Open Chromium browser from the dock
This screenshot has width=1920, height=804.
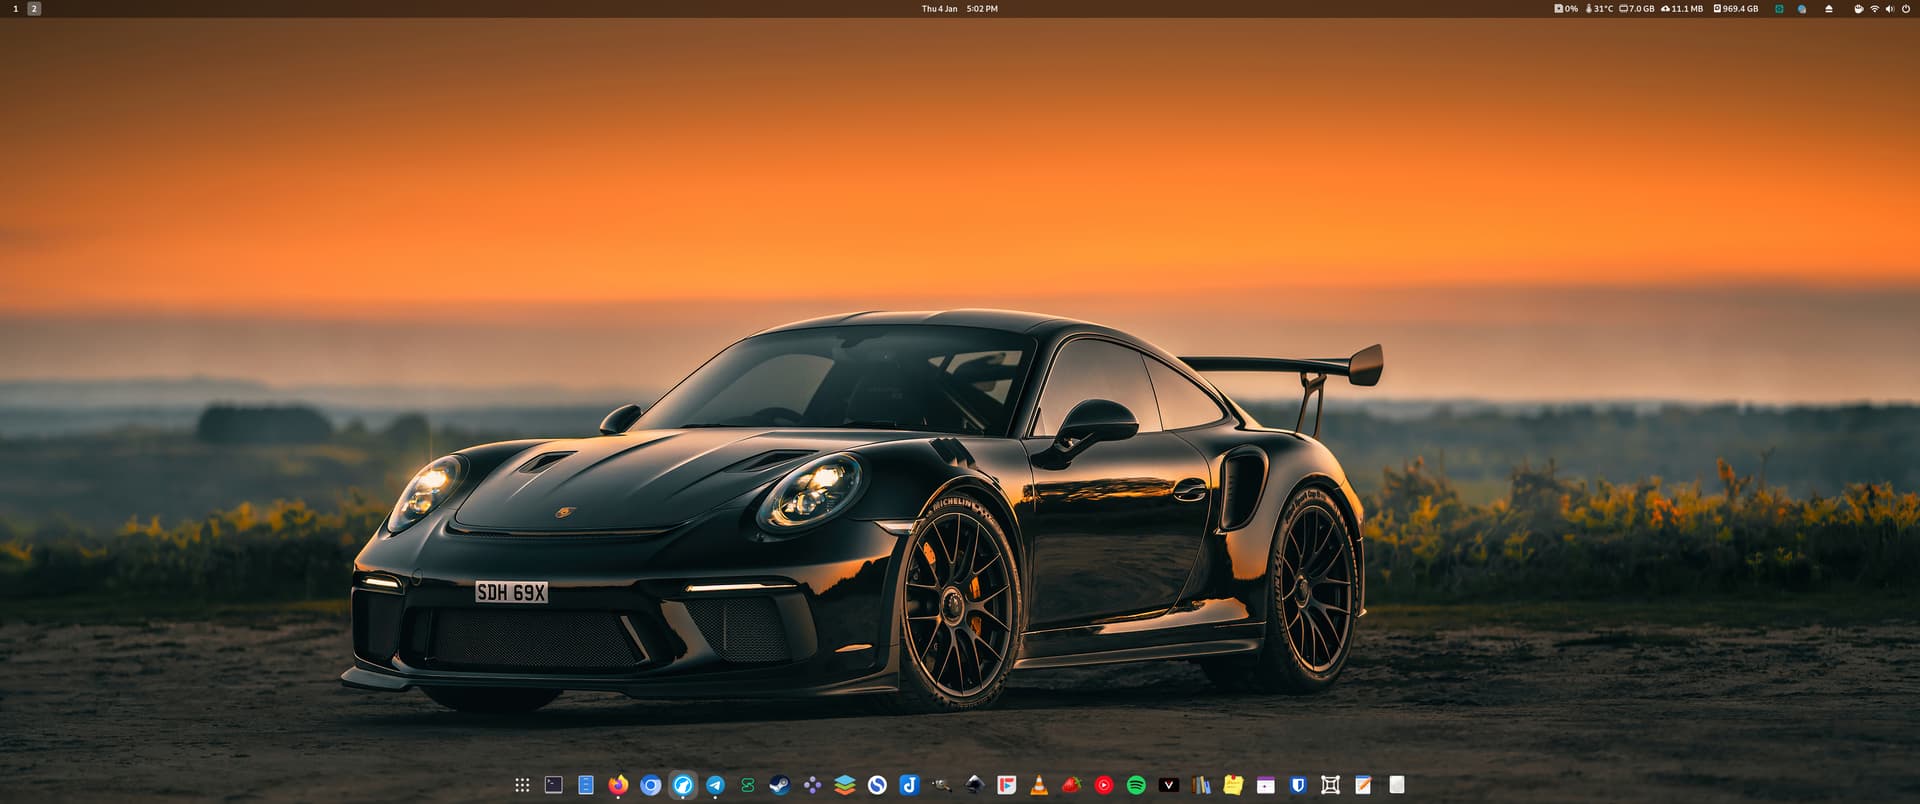coord(651,785)
